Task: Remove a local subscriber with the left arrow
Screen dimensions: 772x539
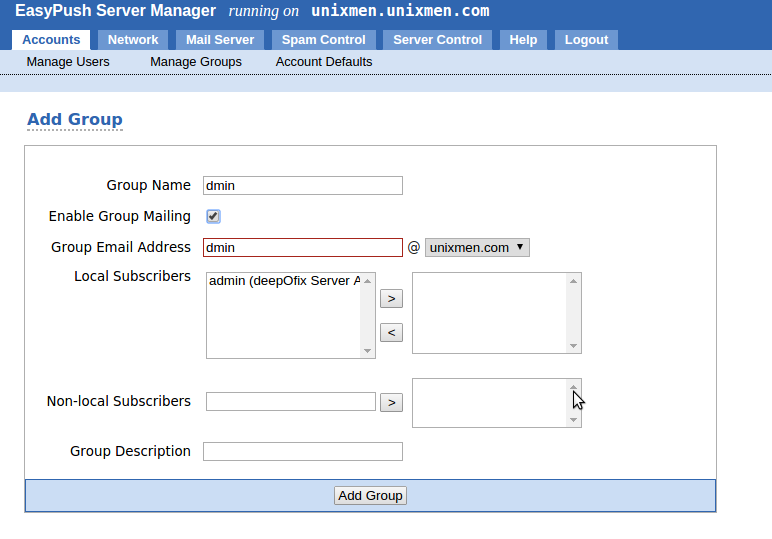Action: pos(391,333)
